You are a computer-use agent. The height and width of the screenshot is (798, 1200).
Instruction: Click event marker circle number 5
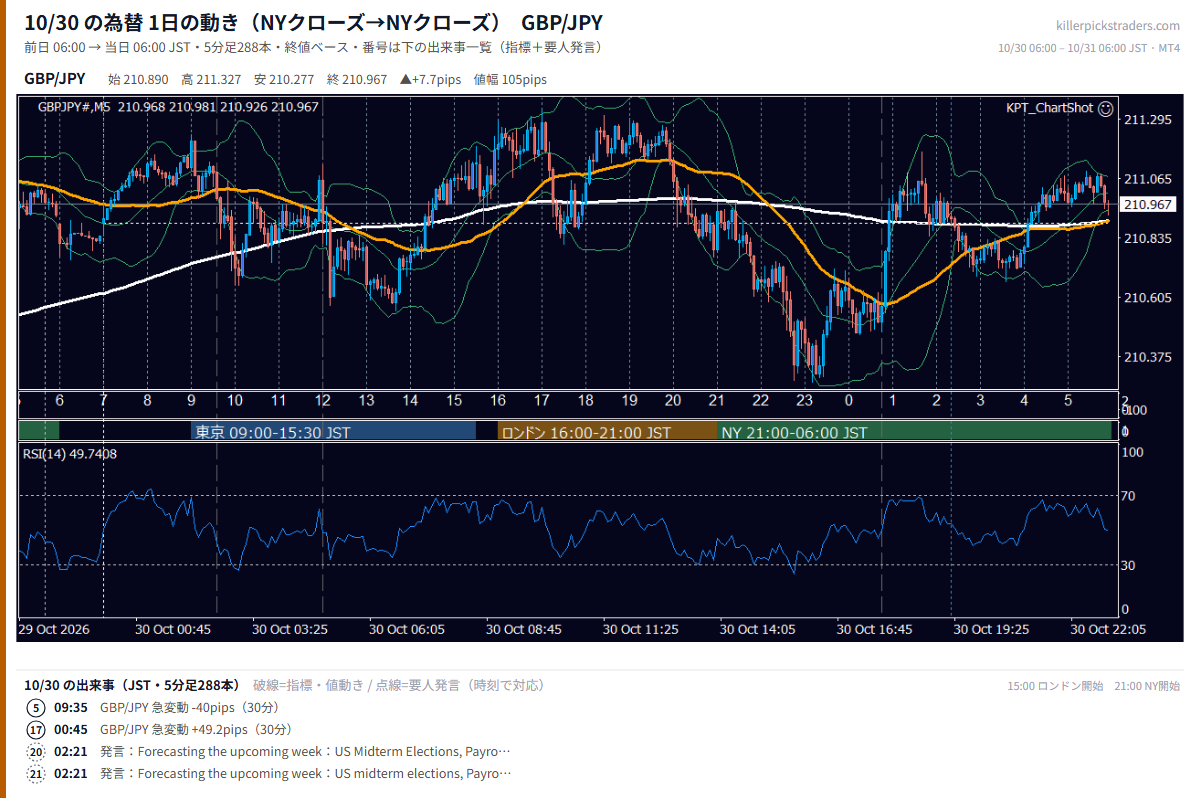tap(36, 707)
